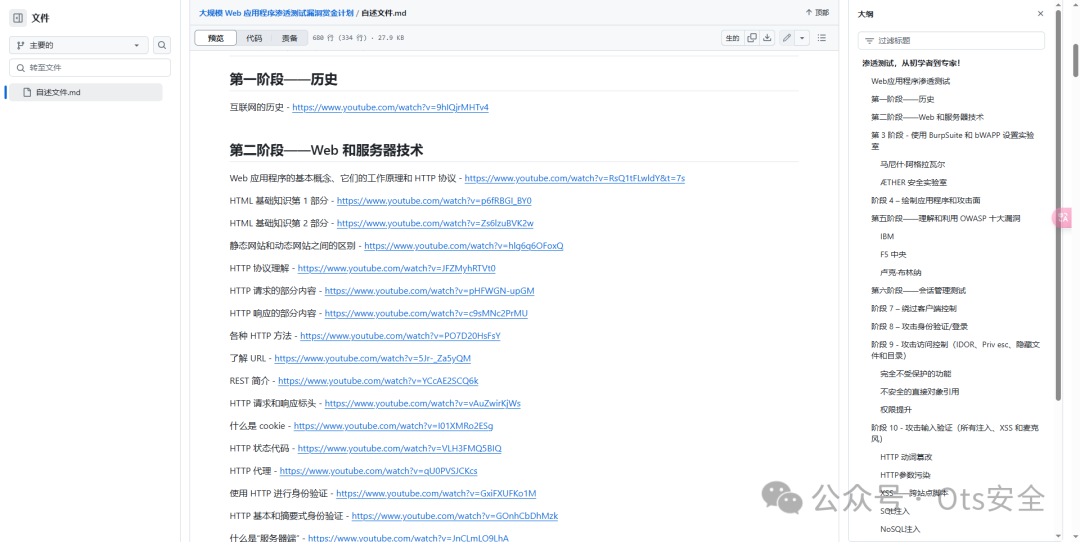The image size is (1080, 542).
Task: Open 使用 HTTP 进行身份验证 link
Action: pyautogui.click(x=436, y=494)
